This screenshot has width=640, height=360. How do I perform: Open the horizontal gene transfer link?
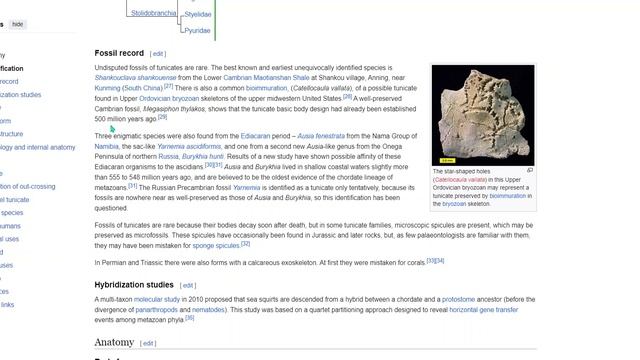[484, 310]
